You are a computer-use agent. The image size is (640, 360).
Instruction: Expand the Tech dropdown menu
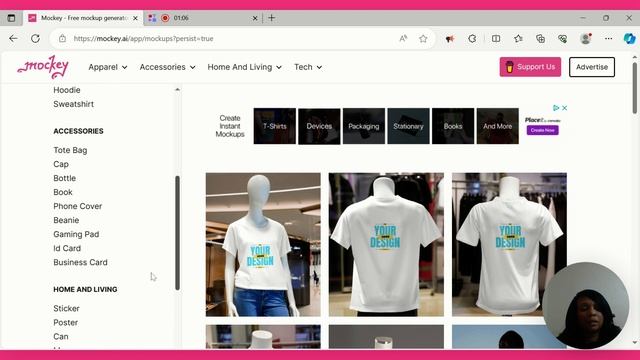click(308, 67)
